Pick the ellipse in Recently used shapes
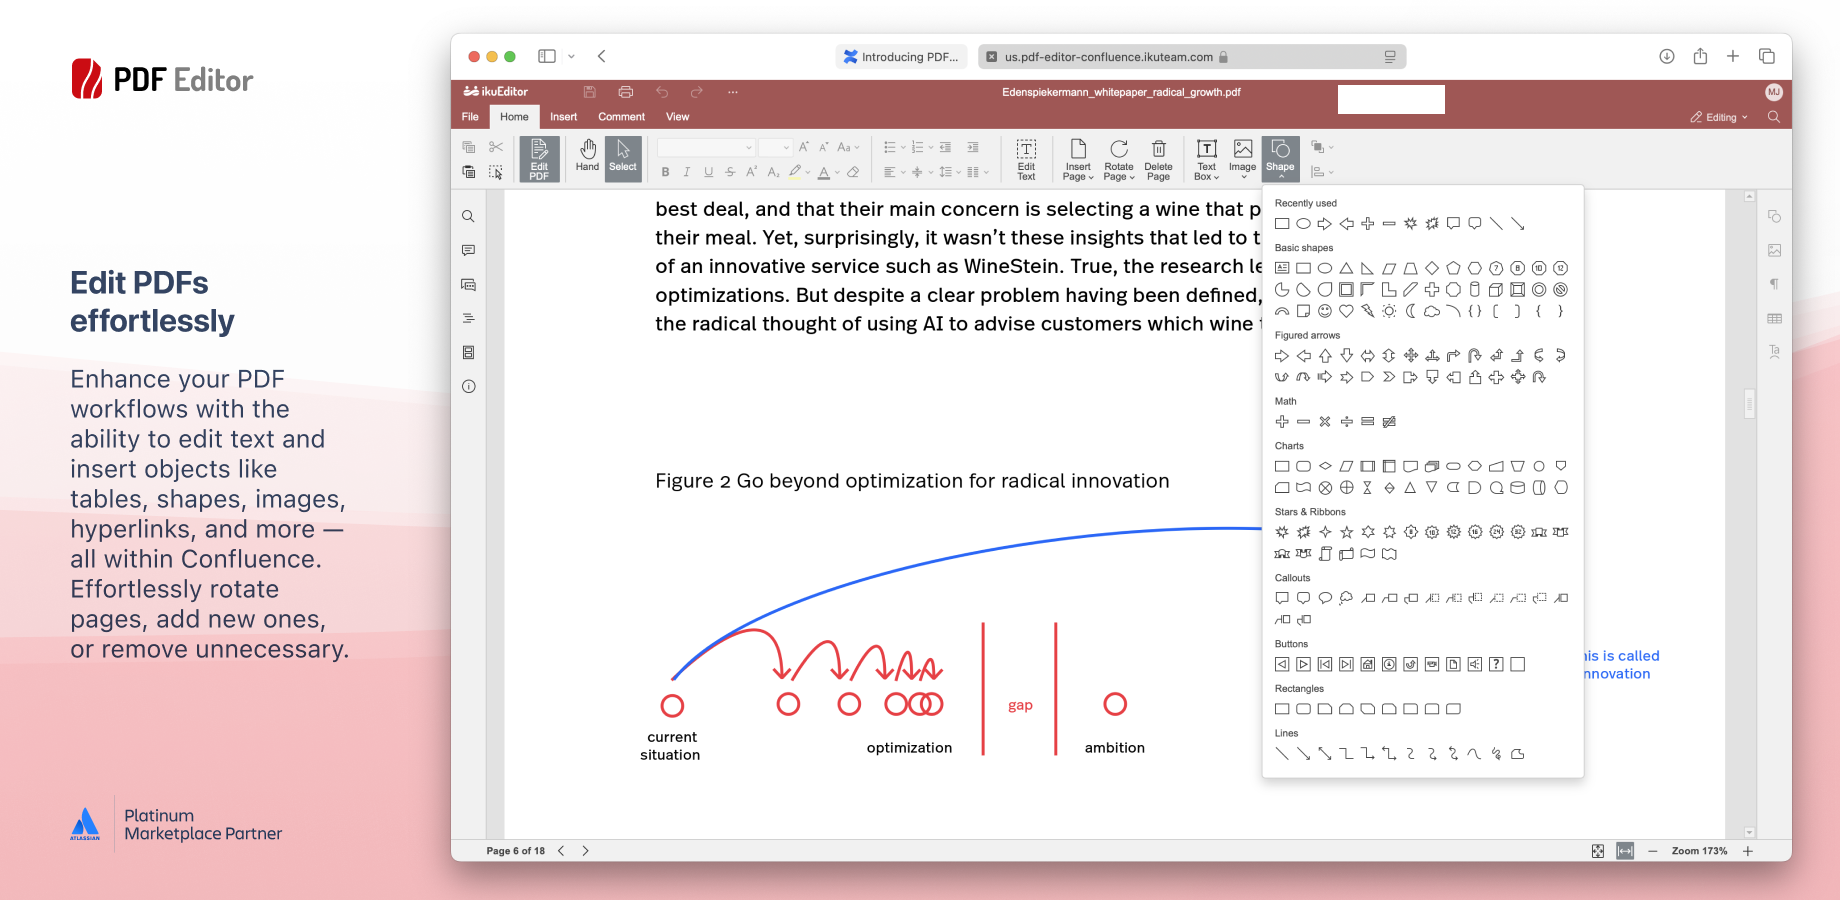Viewport: 1840px width, 900px height. pyautogui.click(x=1303, y=224)
